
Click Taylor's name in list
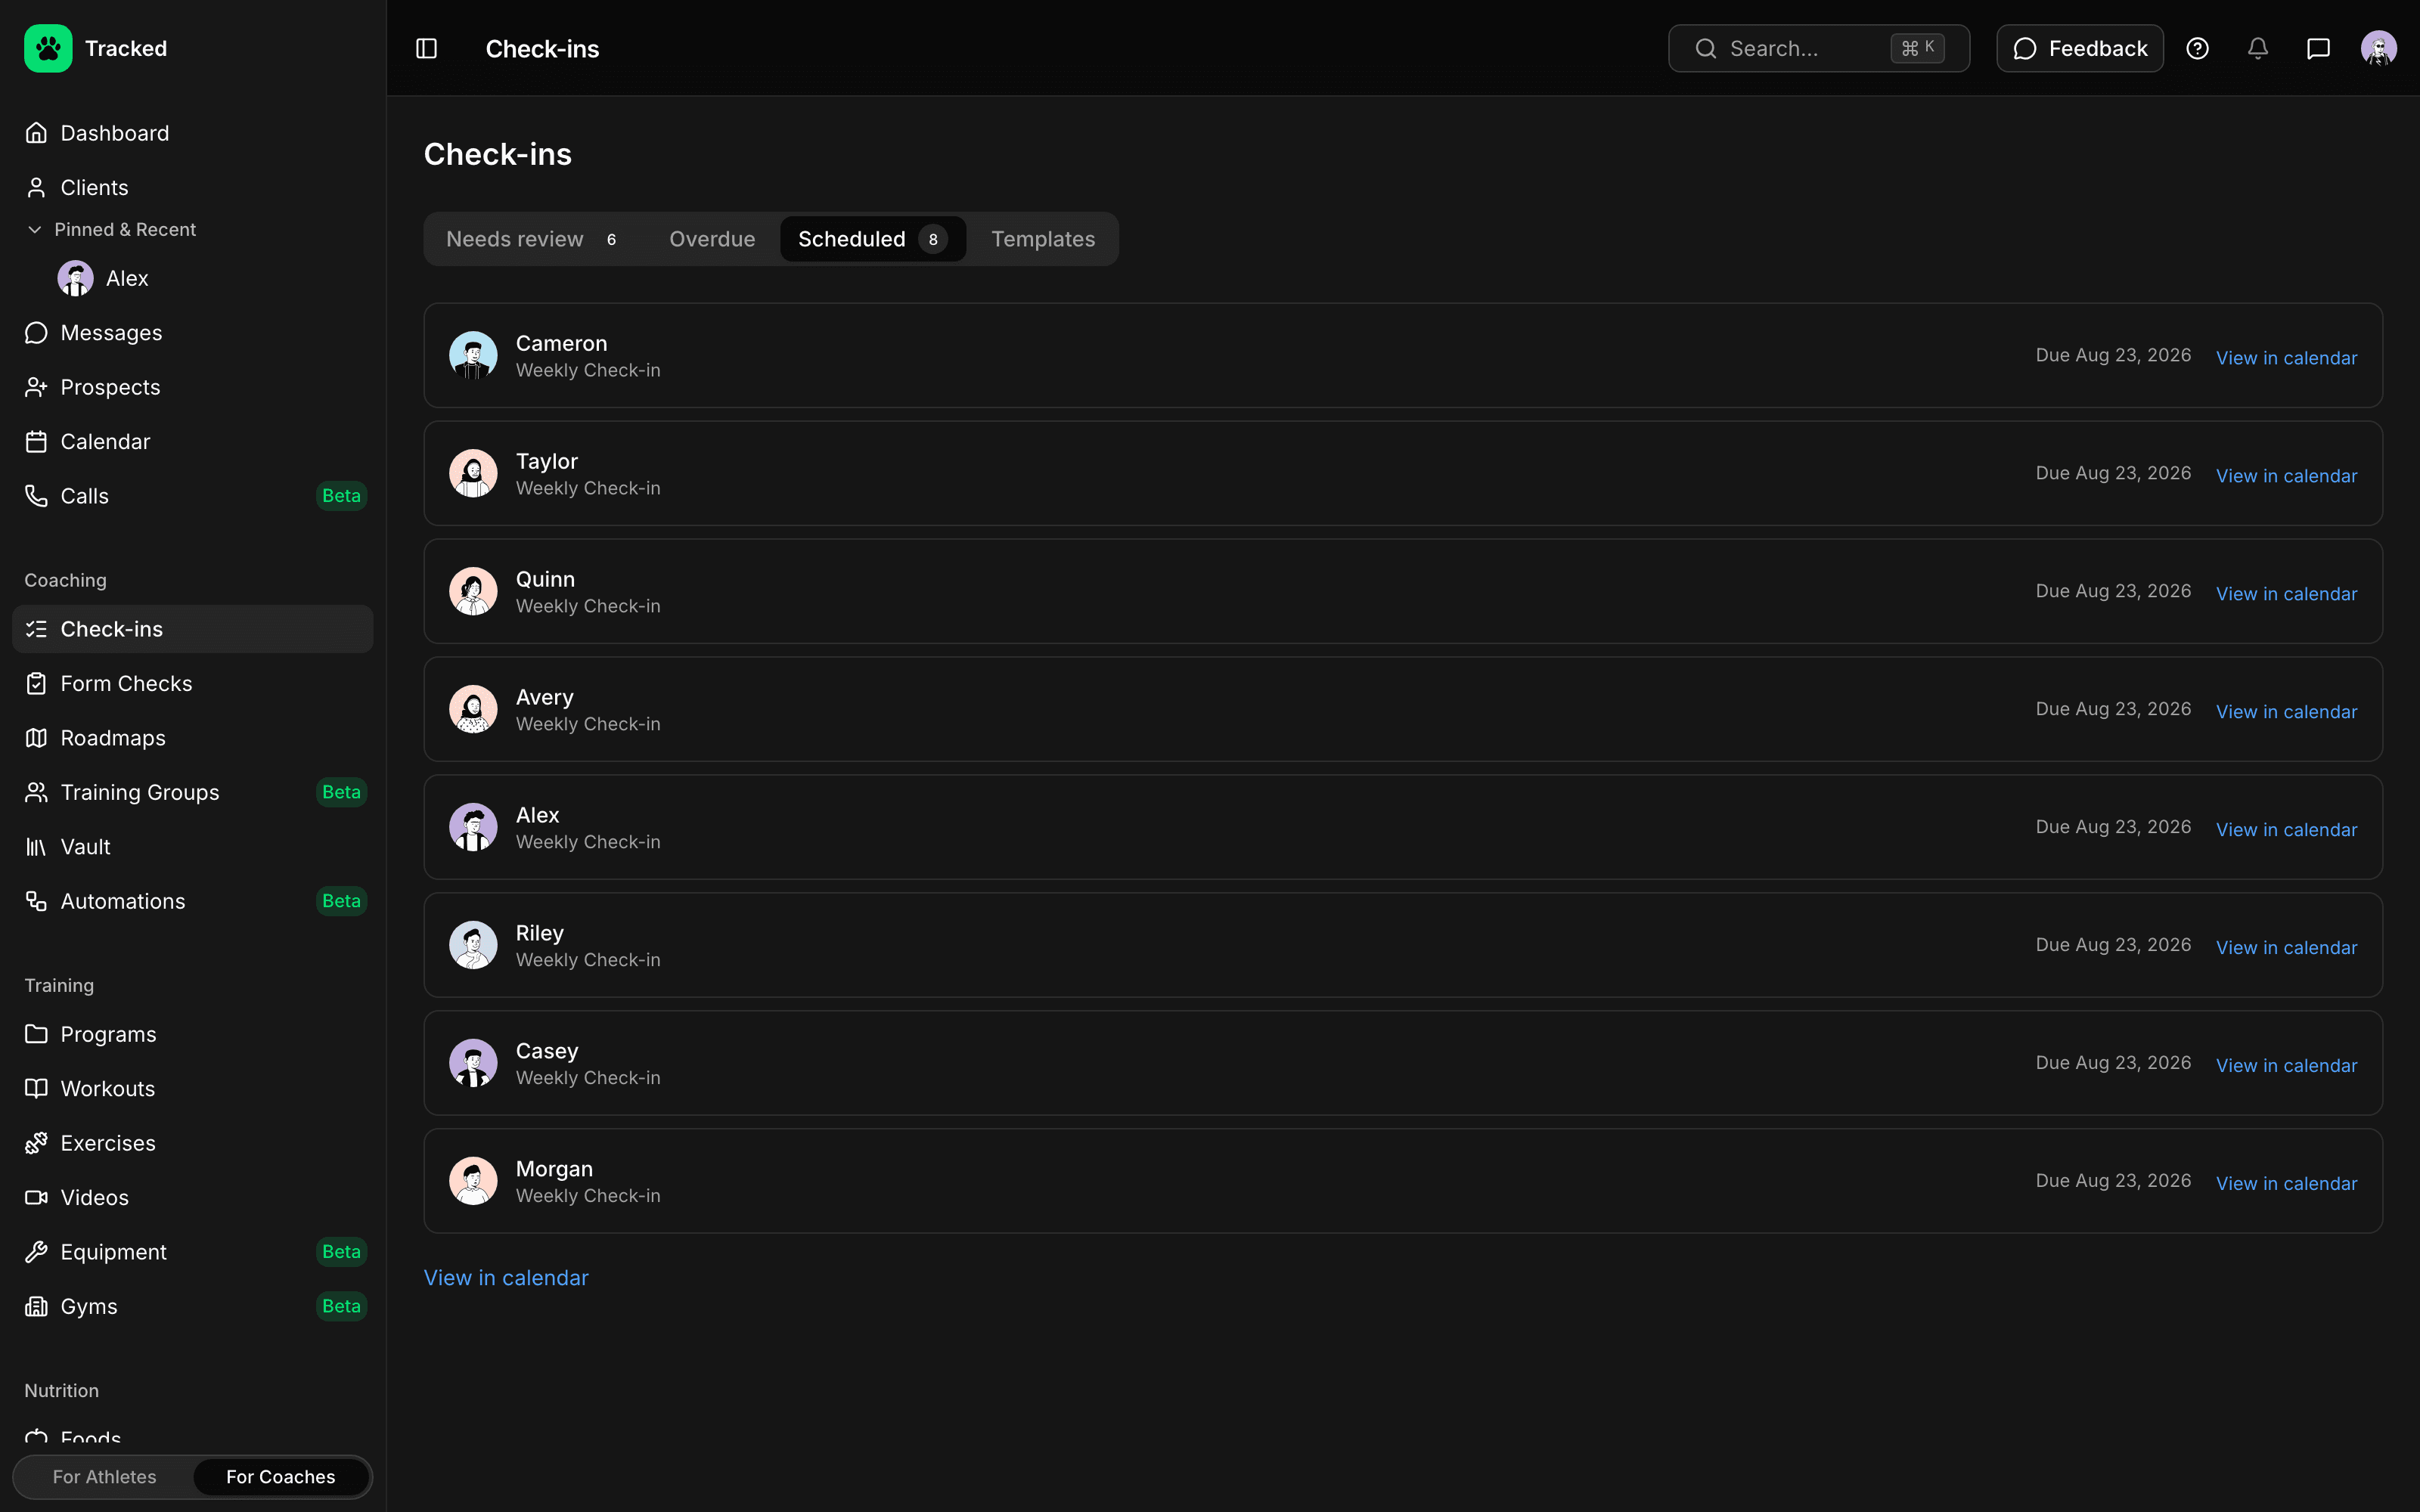click(547, 461)
